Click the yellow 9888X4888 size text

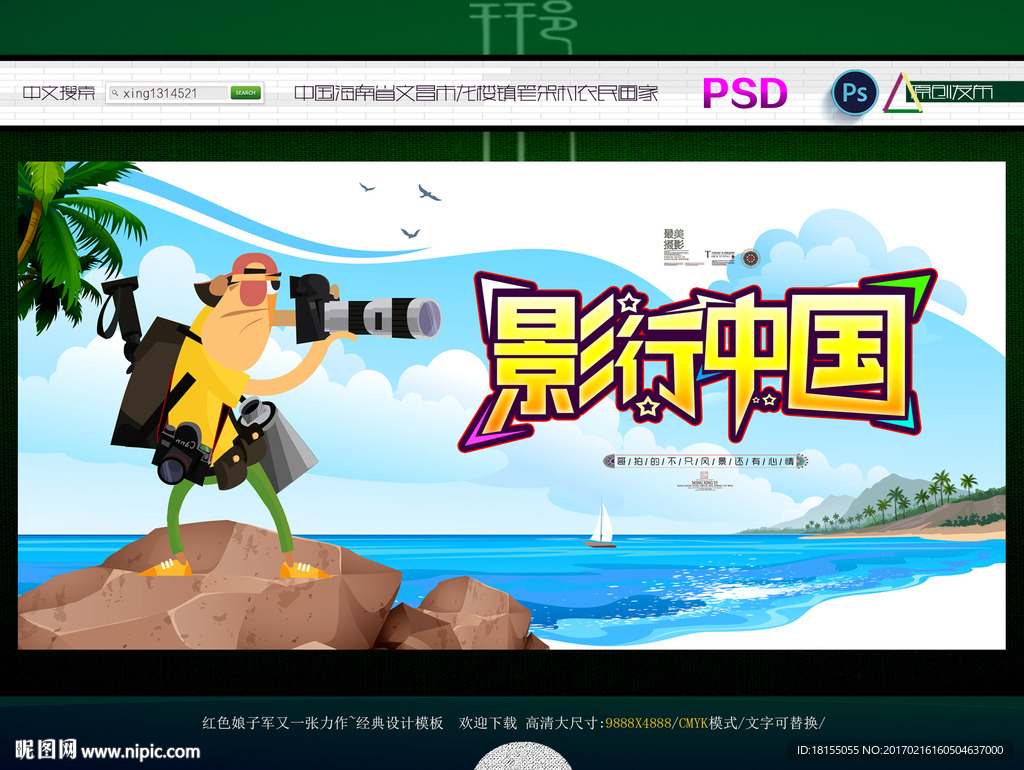pos(638,723)
